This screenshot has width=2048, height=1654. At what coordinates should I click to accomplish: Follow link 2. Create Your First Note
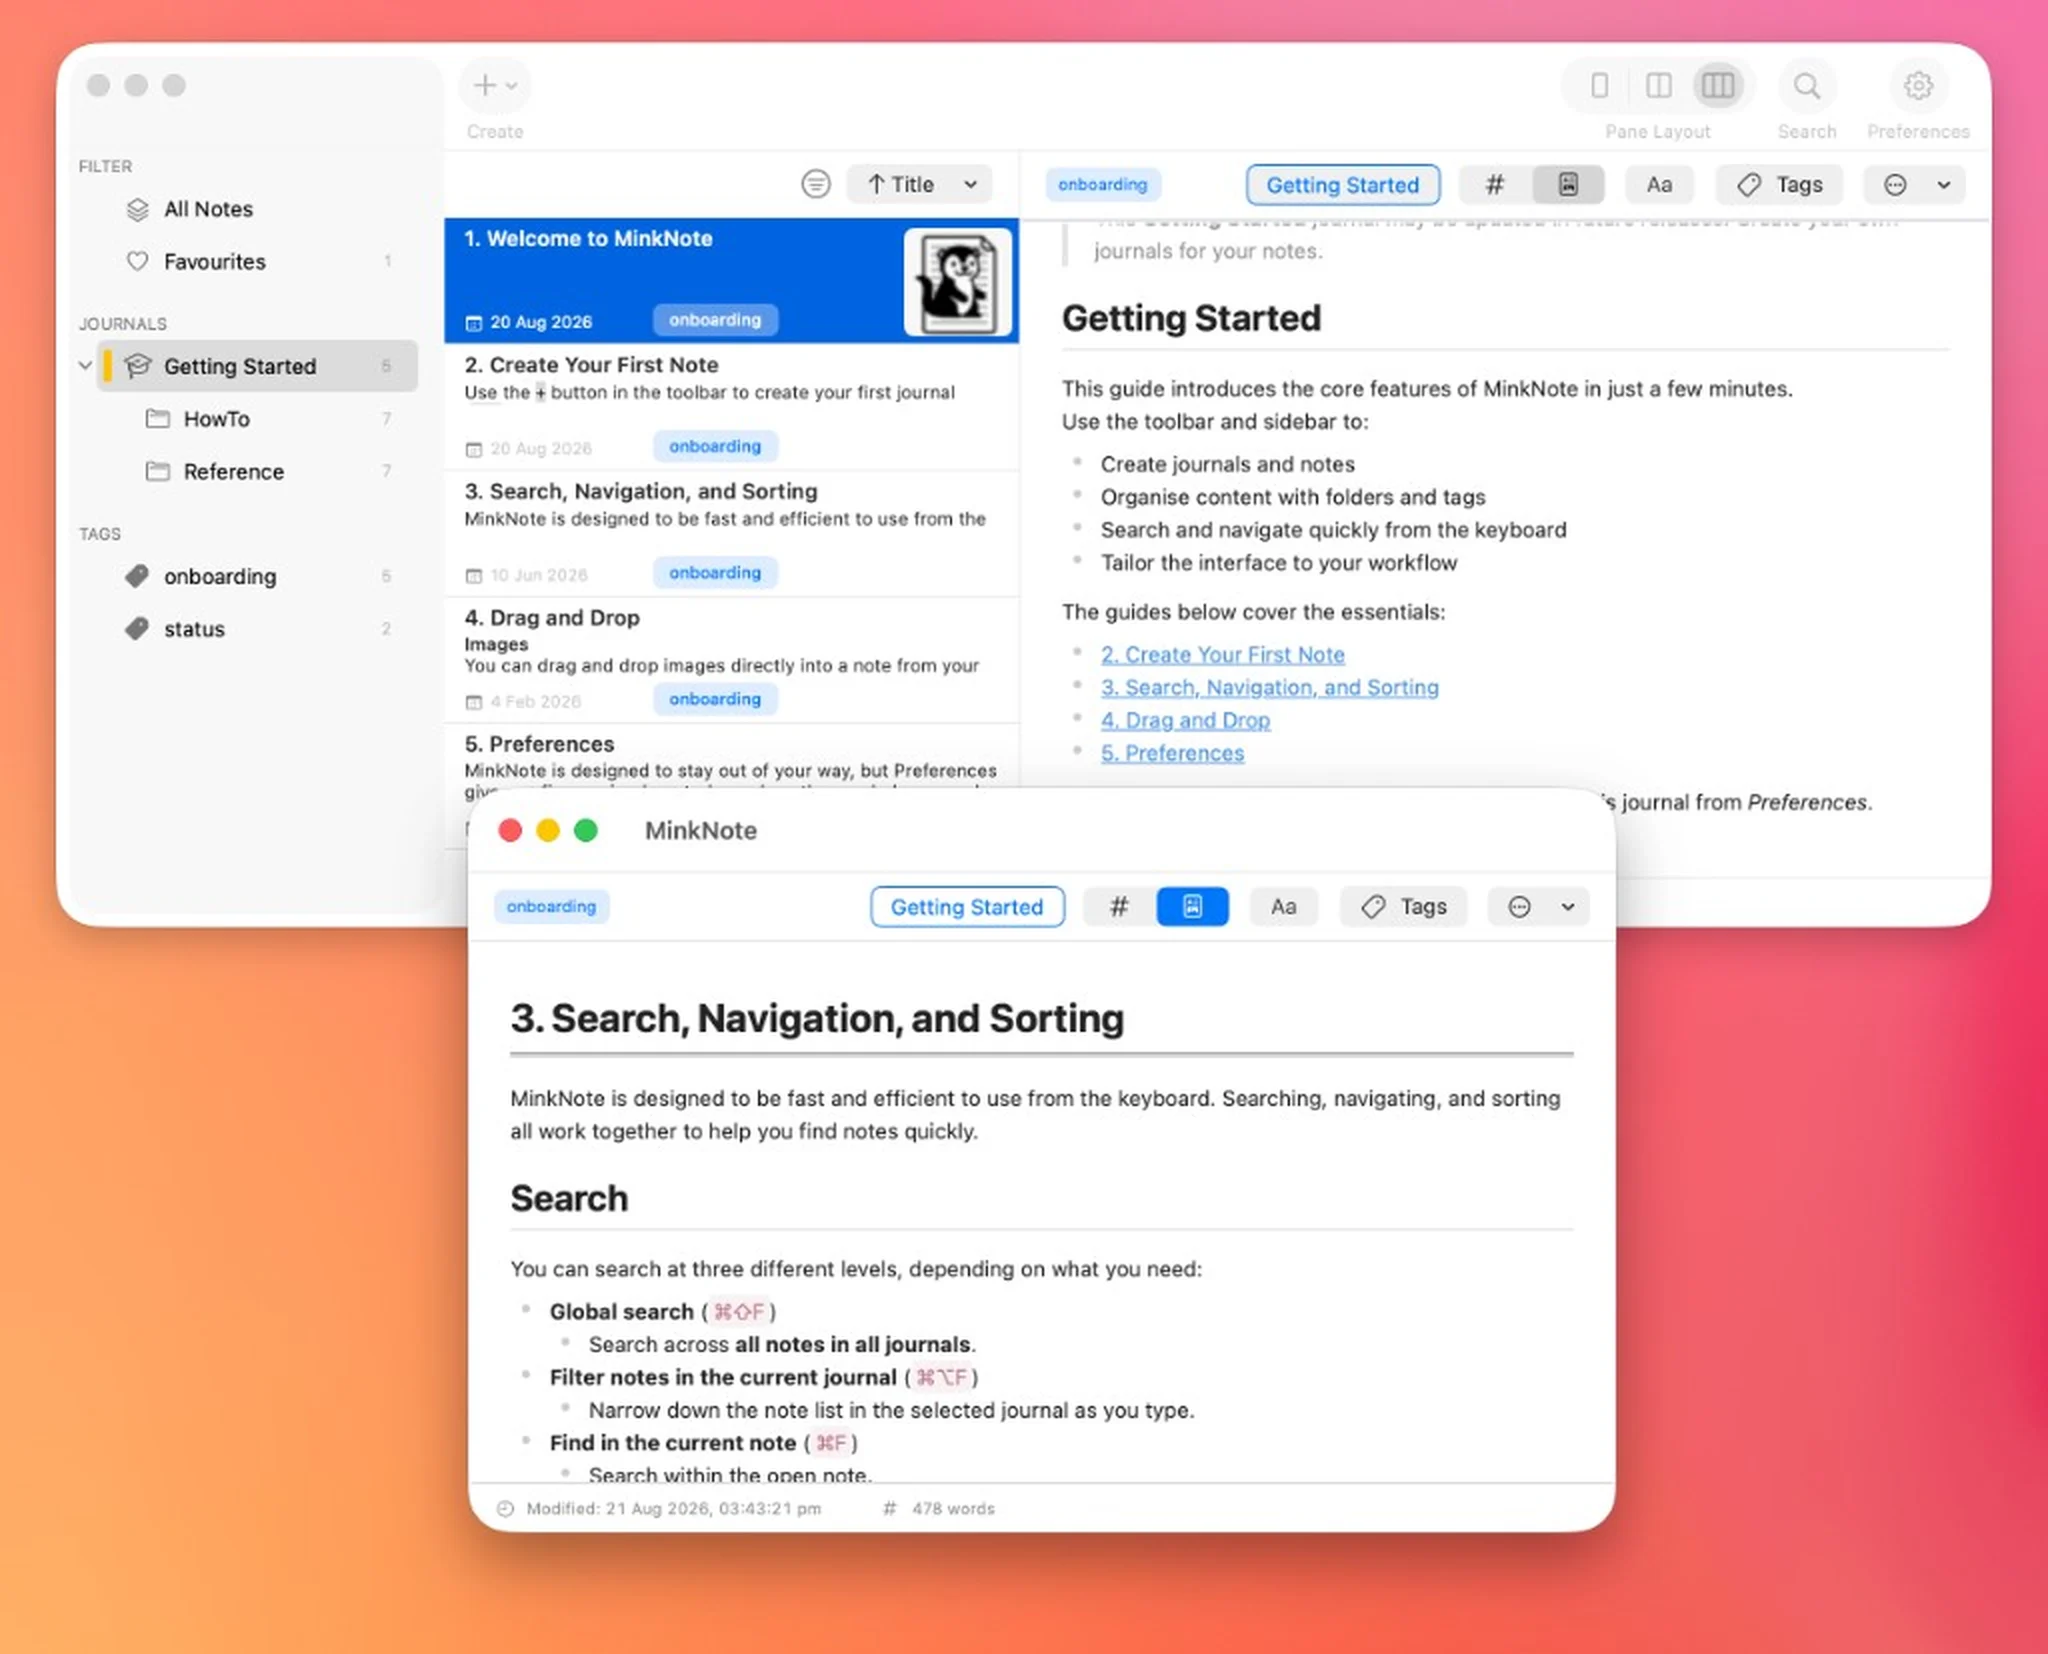tap(1222, 654)
